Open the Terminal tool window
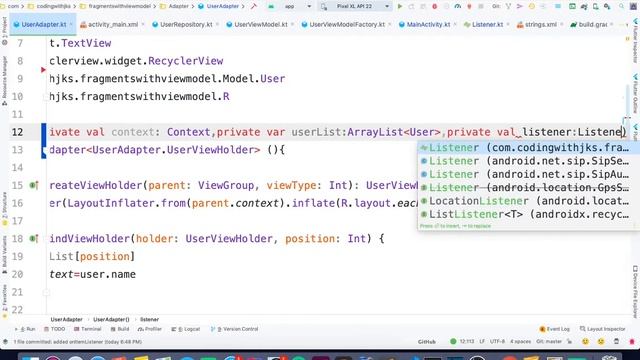Screen dimensions: 640x360 87,329
